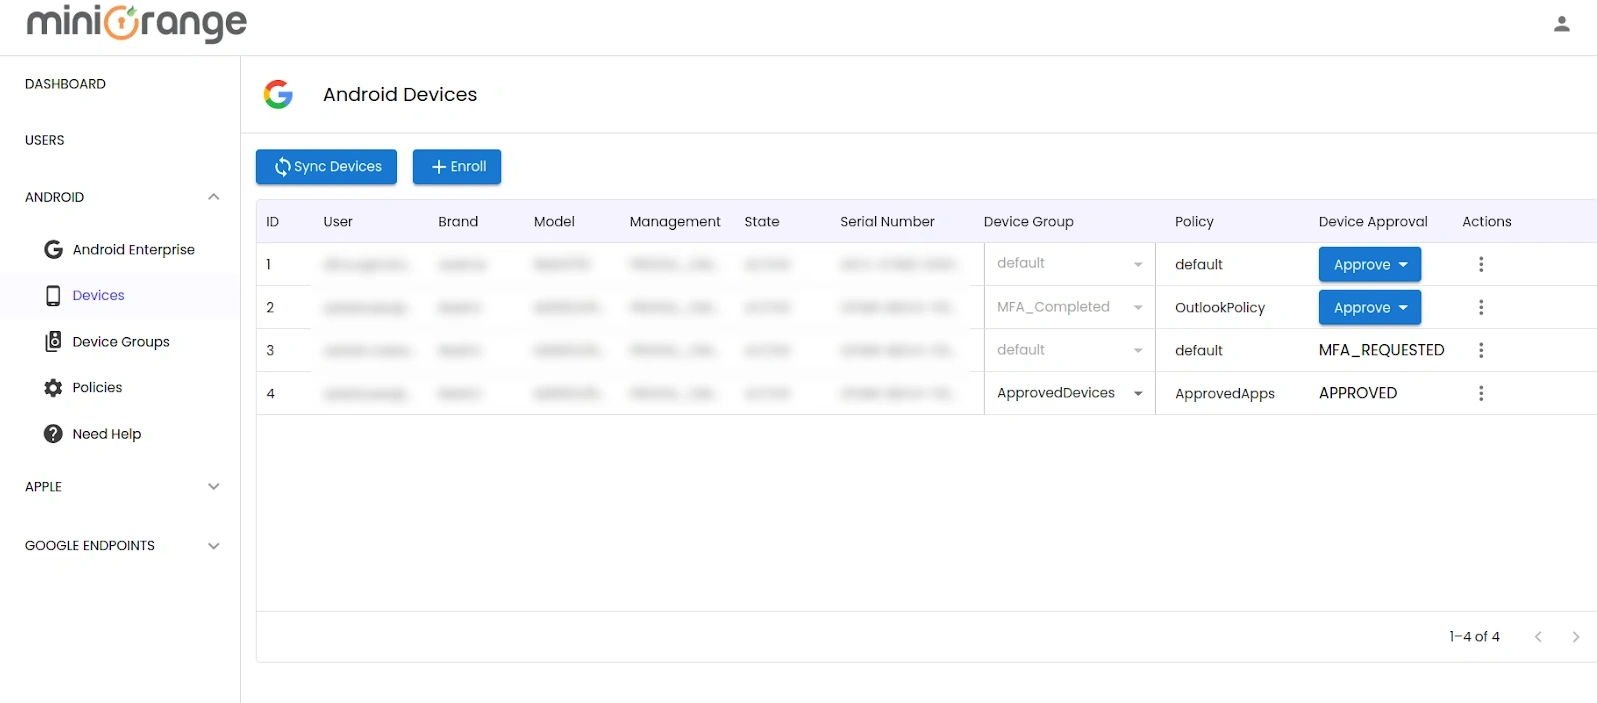Click the Need Help question mark icon

[x=53, y=434]
